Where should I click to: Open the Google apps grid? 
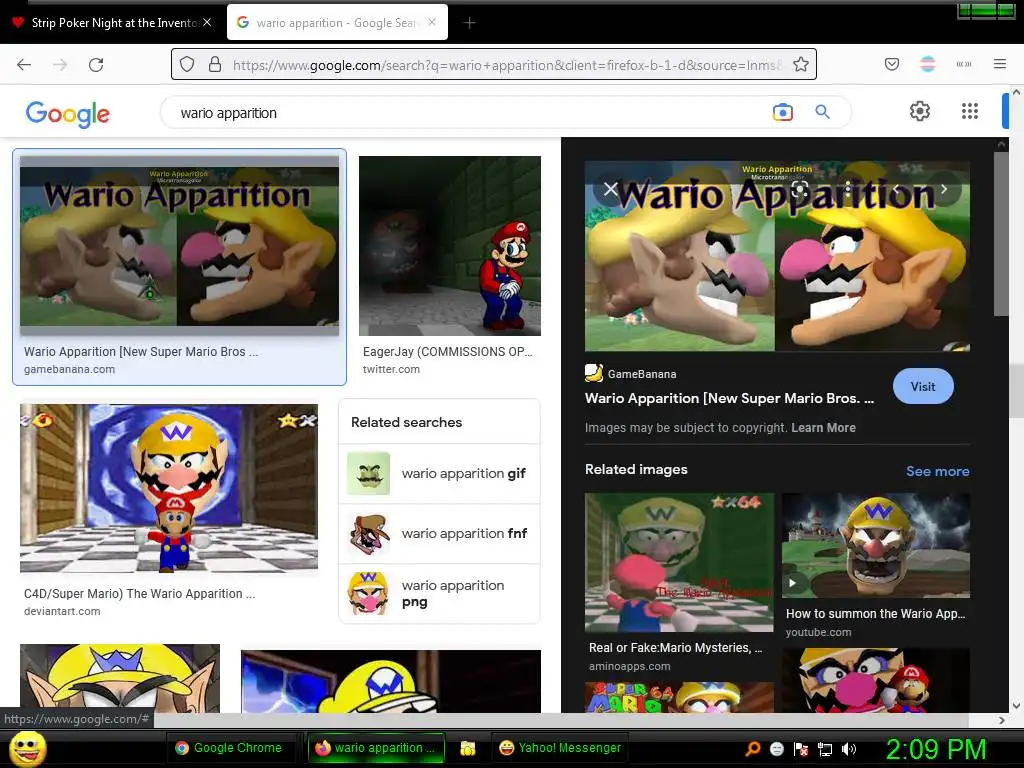coord(970,111)
